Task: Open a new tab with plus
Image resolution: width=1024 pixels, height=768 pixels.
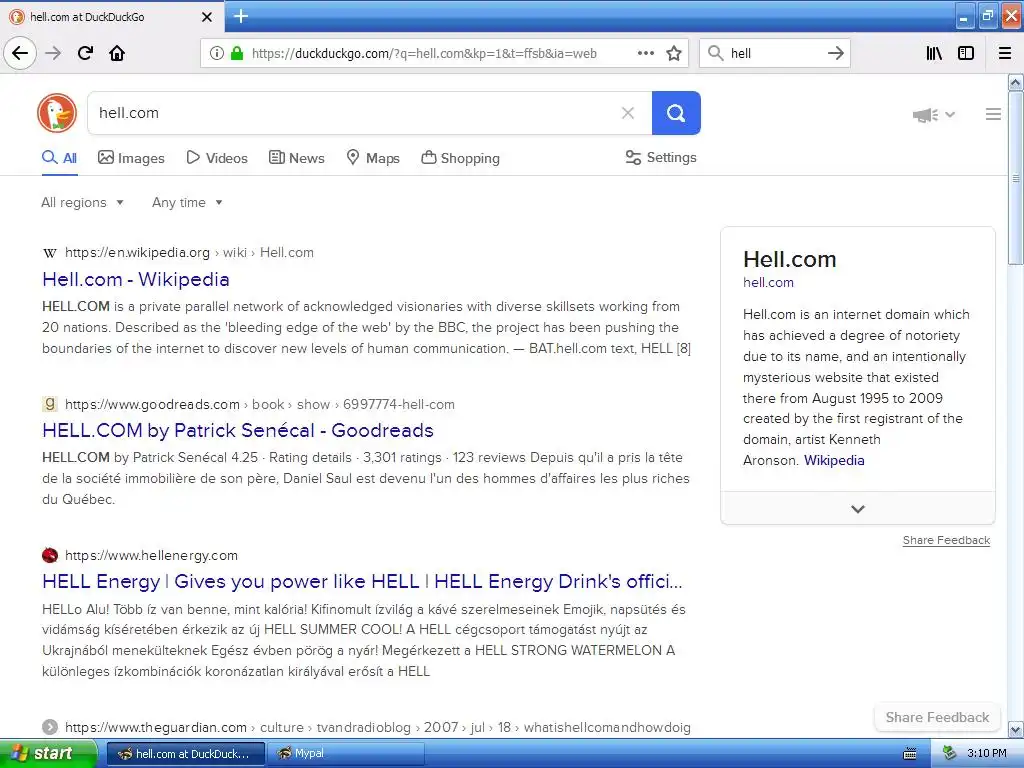Action: [241, 16]
